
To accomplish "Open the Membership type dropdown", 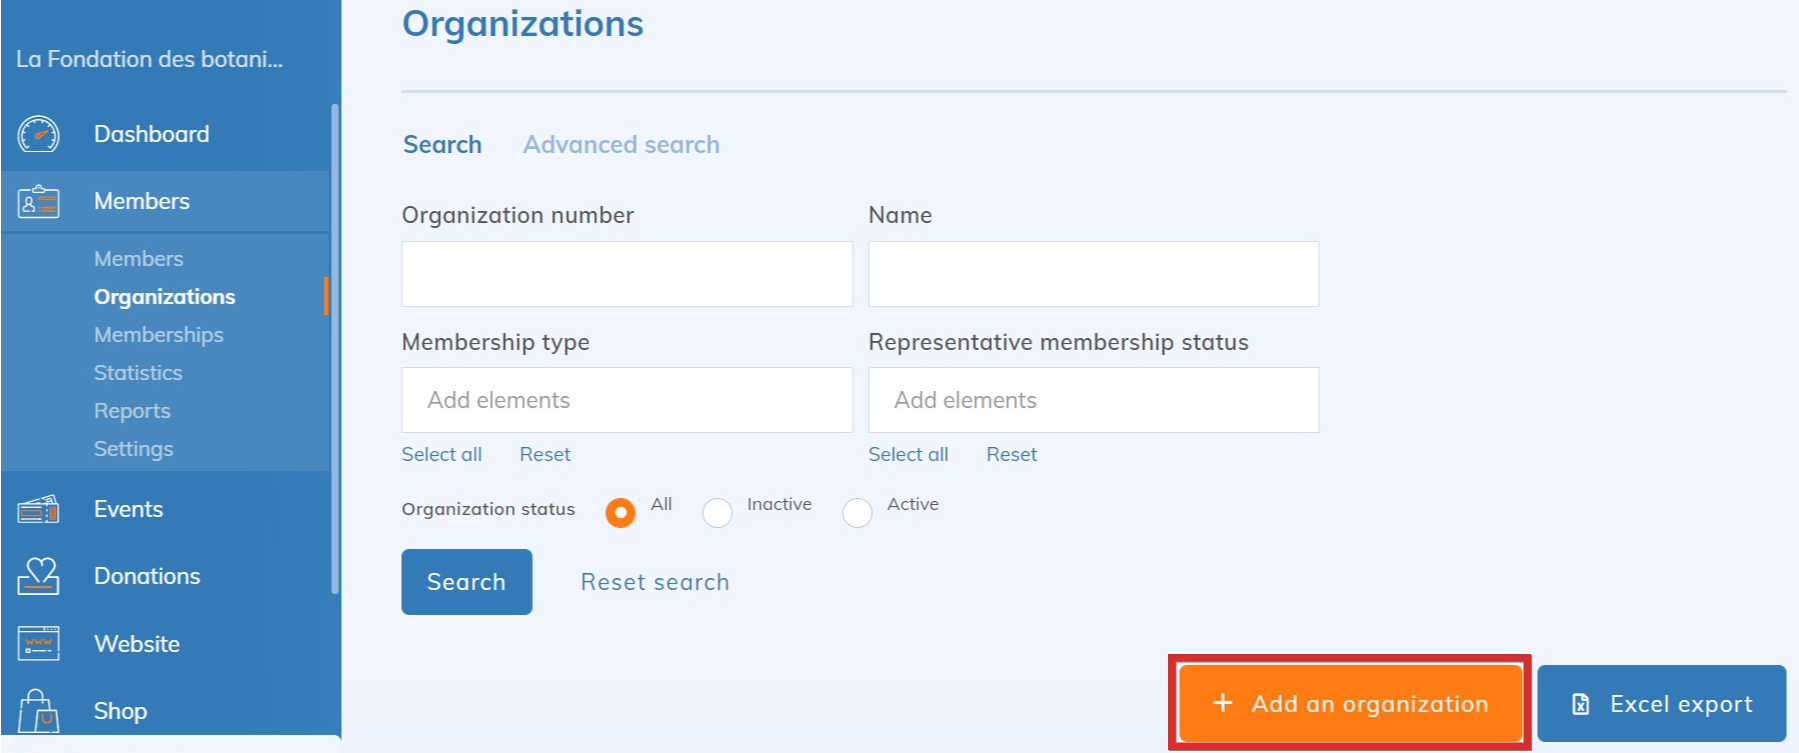I will pyautogui.click(x=627, y=400).
